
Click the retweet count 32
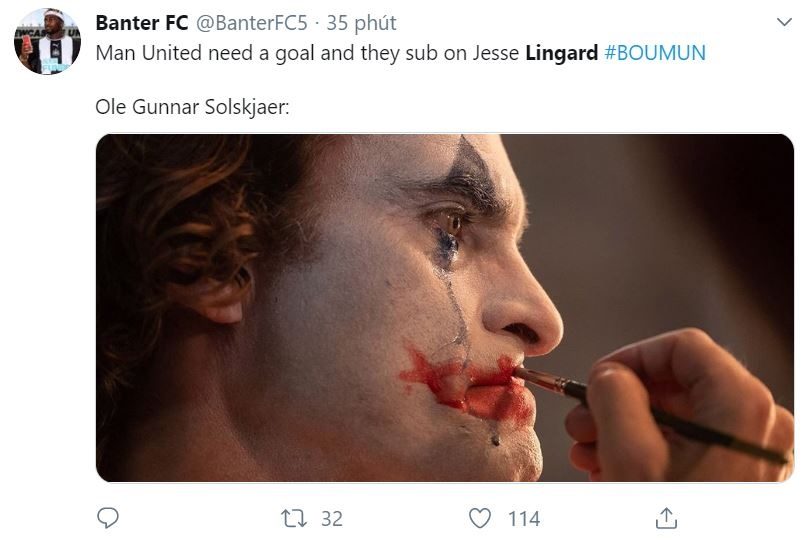(x=331, y=518)
